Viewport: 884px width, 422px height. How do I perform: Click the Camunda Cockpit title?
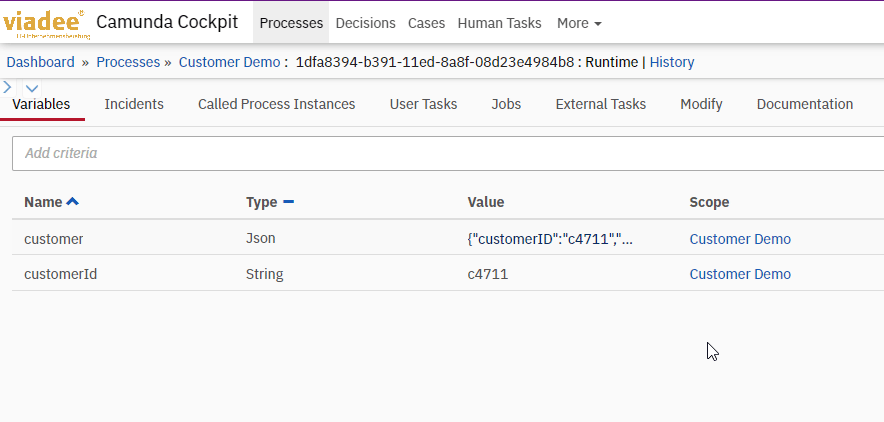pos(167,23)
